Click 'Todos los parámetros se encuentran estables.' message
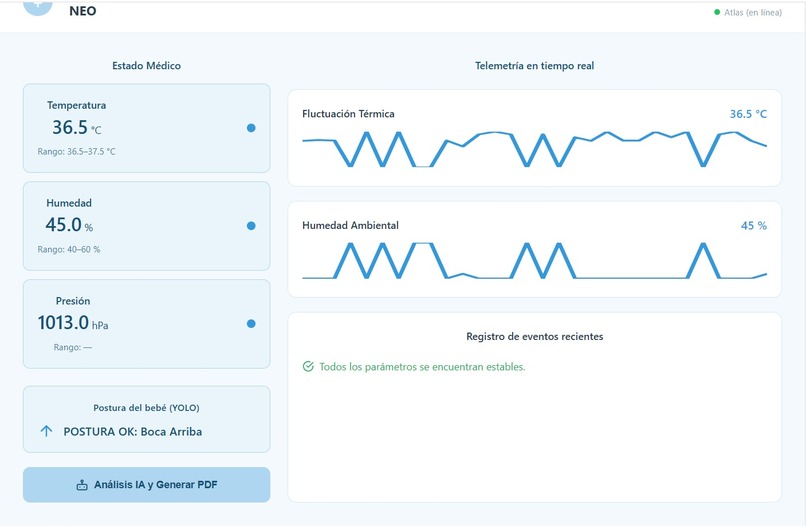 click(422, 367)
